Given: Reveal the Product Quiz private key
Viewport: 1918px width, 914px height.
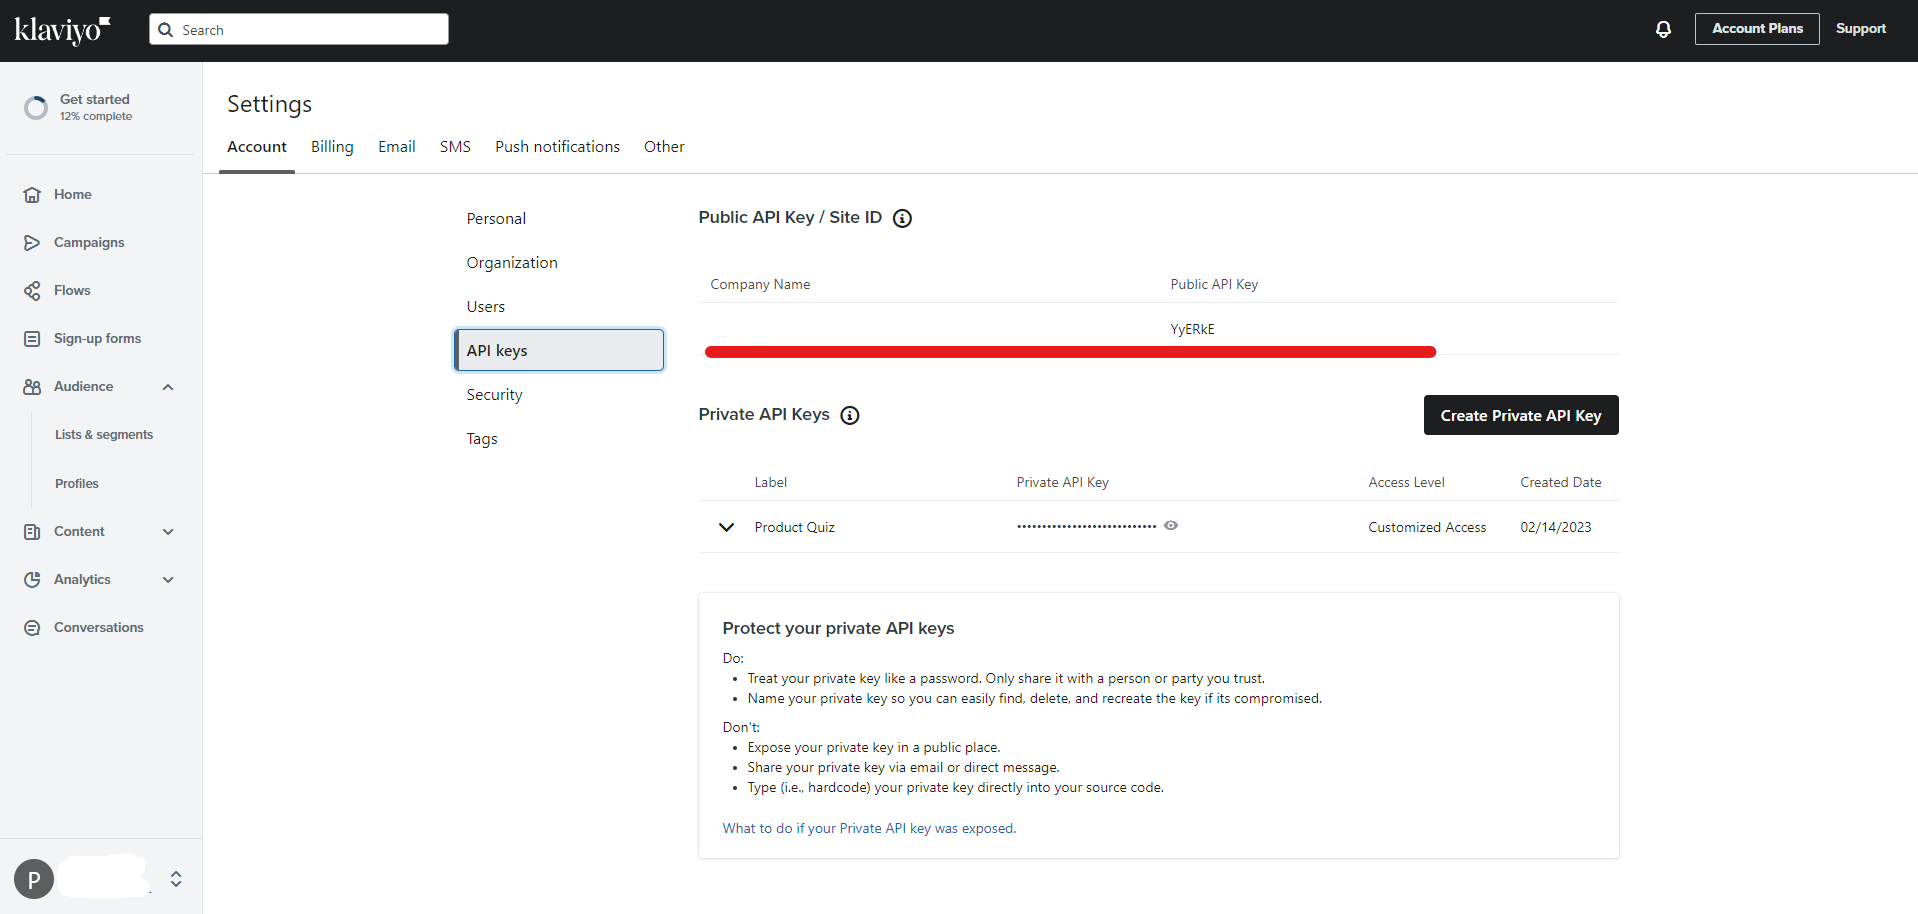Looking at the screenshot, I should [x=1171, y=526].
